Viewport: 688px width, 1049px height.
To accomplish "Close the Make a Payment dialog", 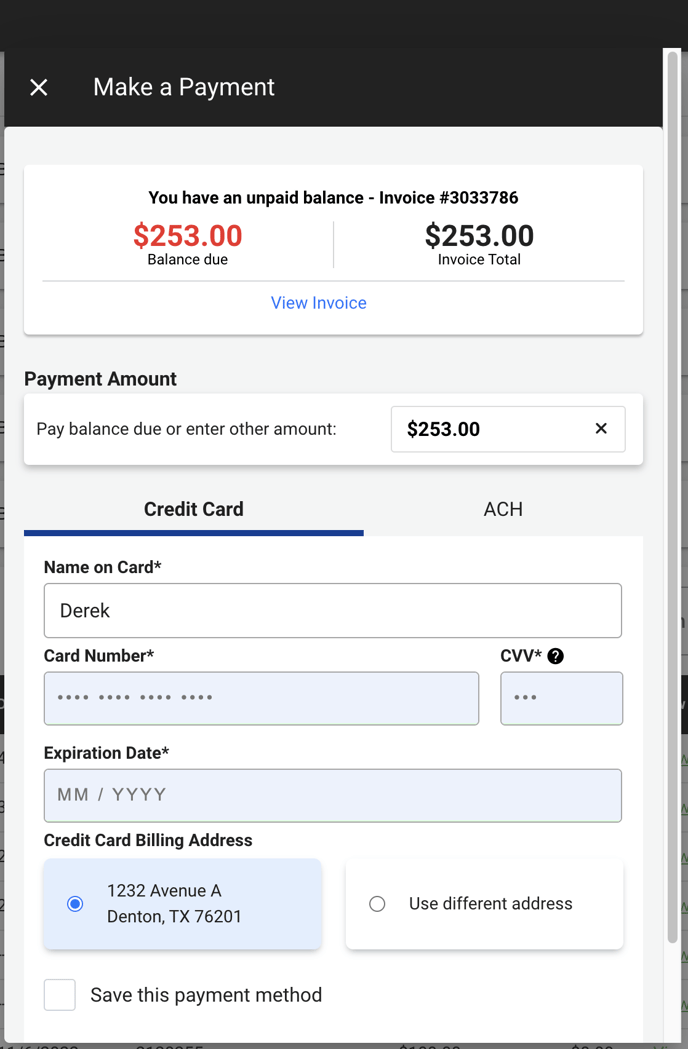I will point(39,87).
